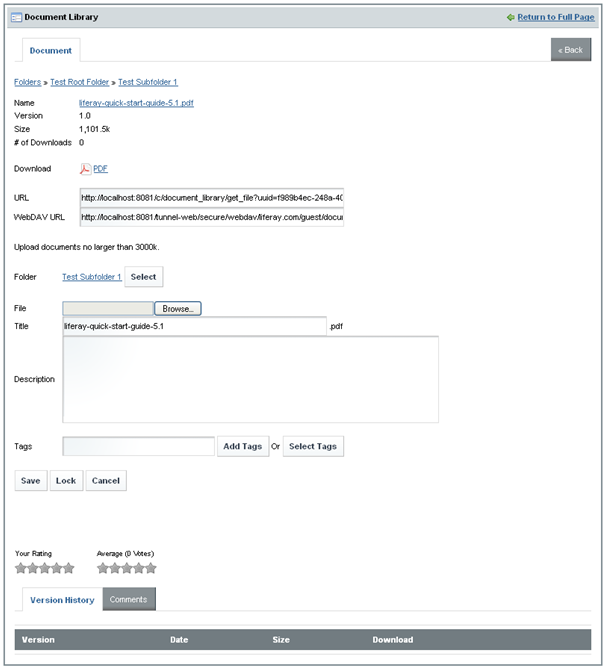Rate the document one star under Your Rating
The width and height of the screenshot is (606, 670).
point(21,568)
